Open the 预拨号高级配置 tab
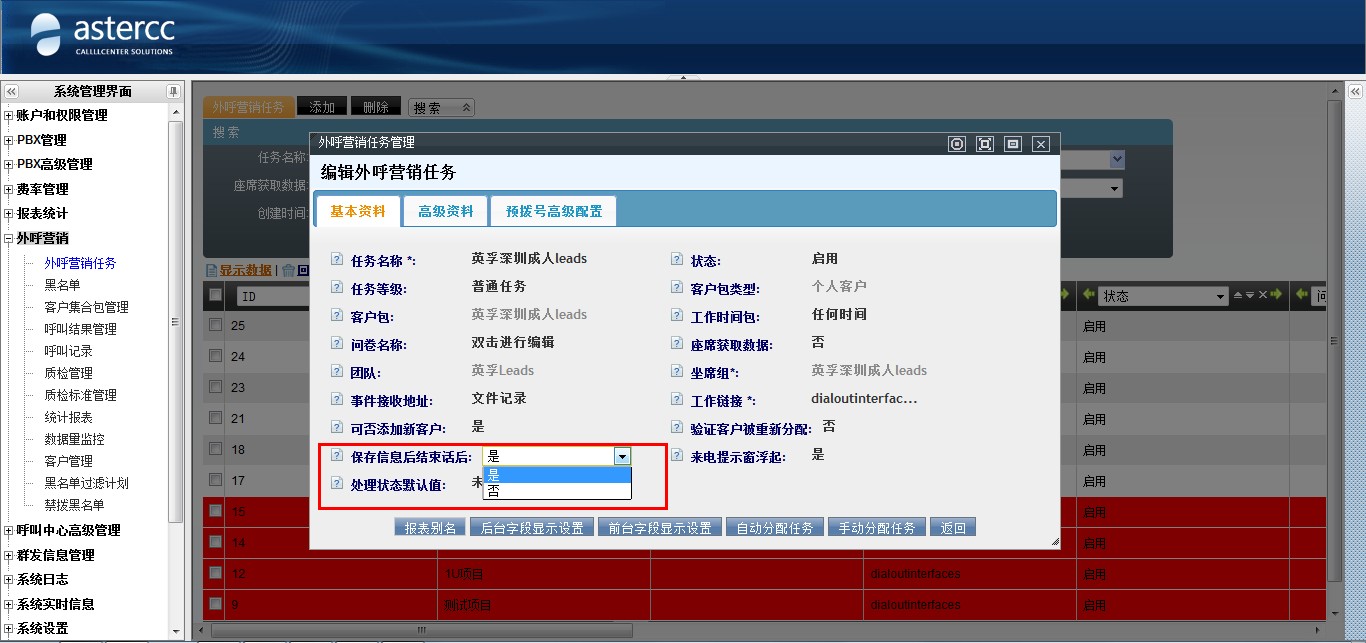This screenshot has height=643, width=1366. pyautogui.click(x=554, y=212)
